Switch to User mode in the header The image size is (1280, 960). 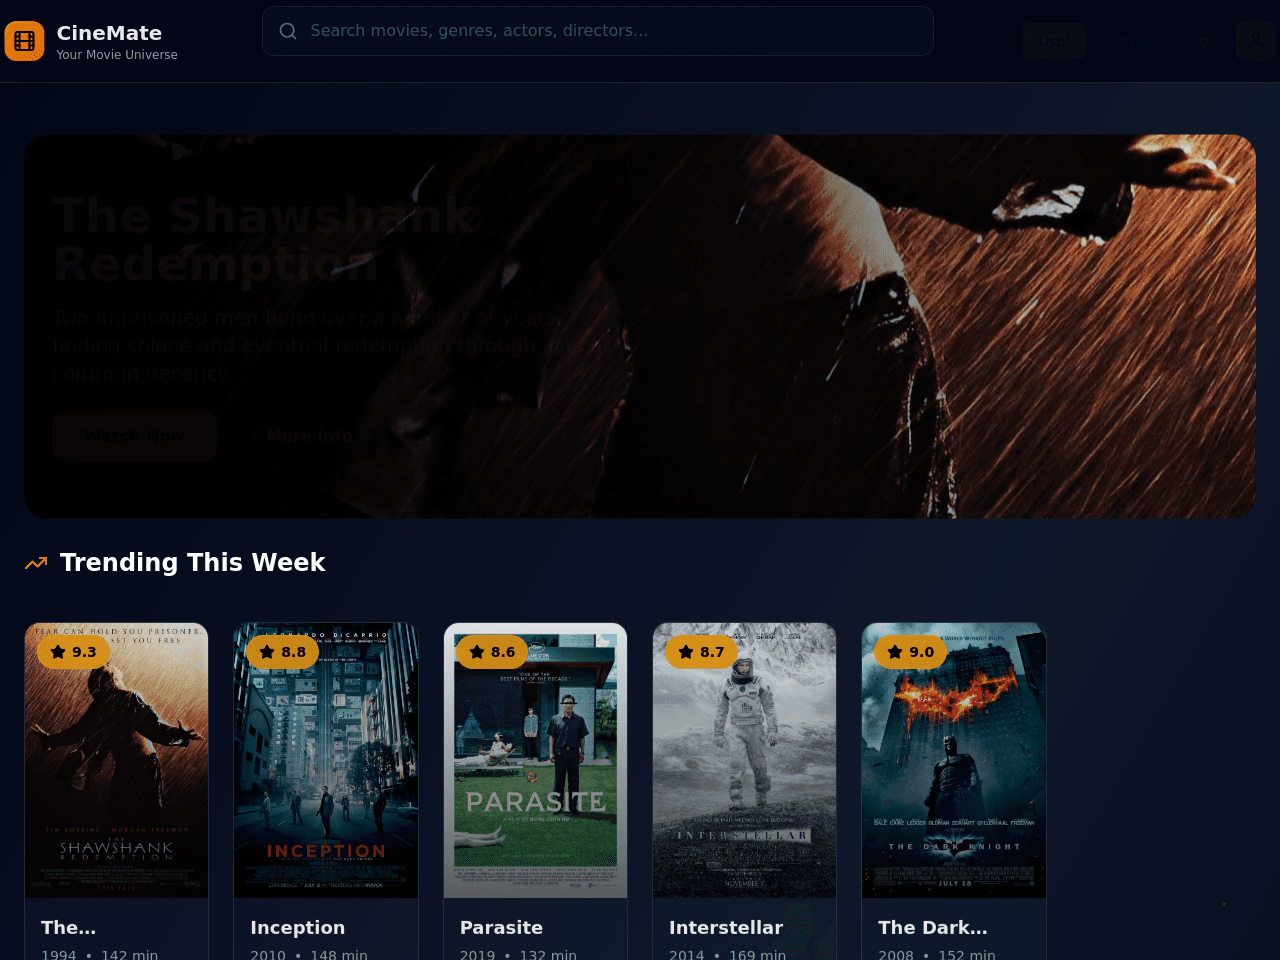point(1054,41)
